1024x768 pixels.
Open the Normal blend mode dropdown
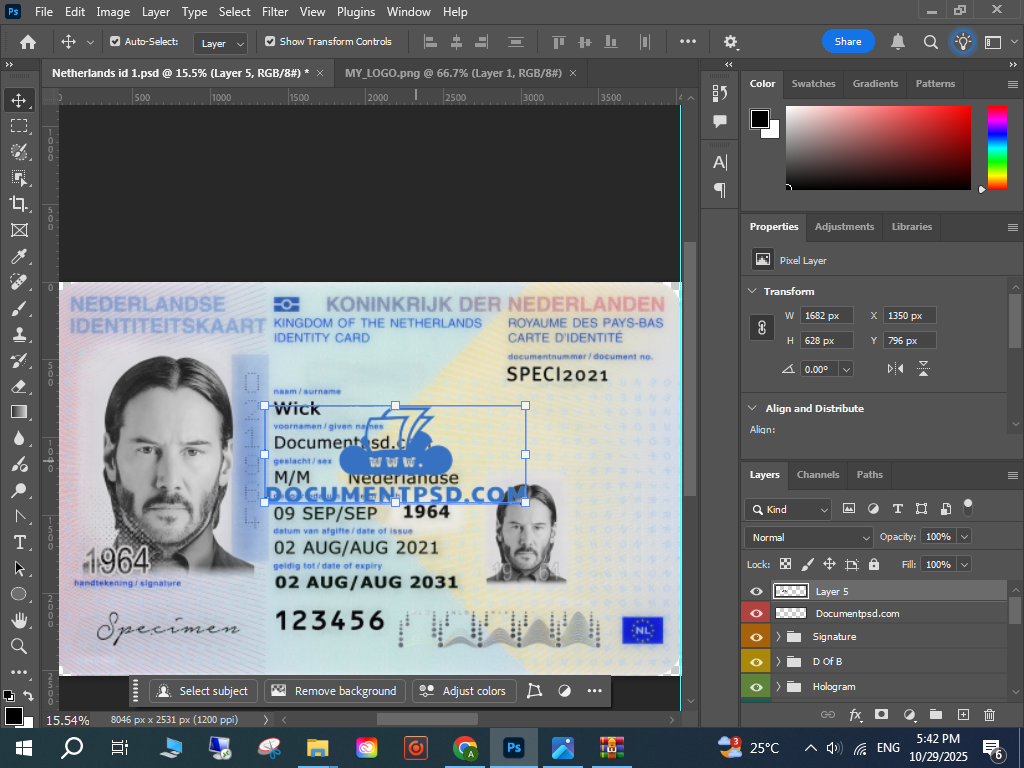pos(810,537)
